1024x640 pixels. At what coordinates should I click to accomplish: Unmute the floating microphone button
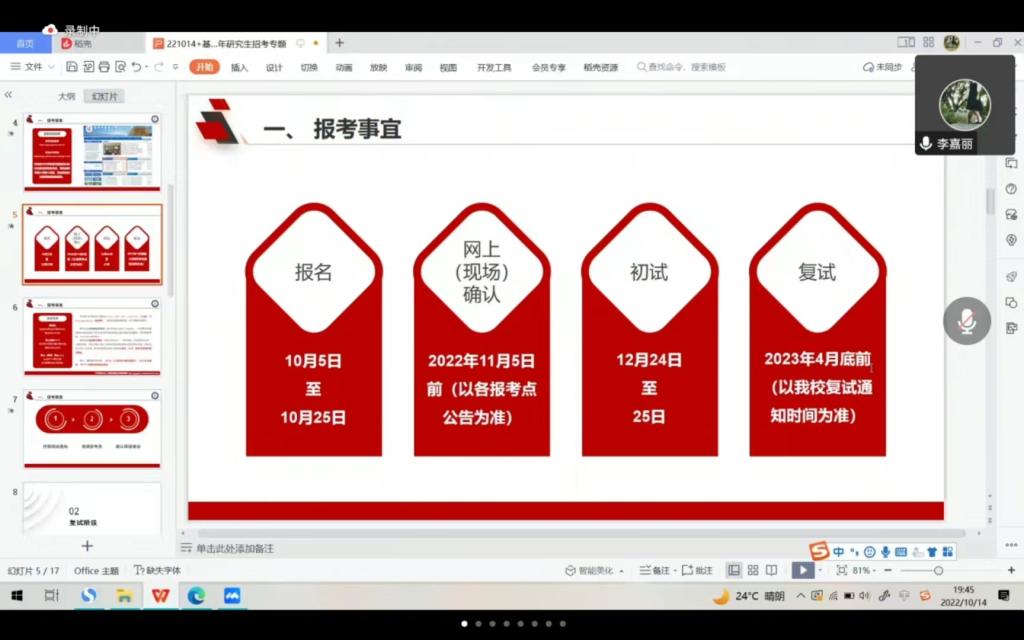966,321
